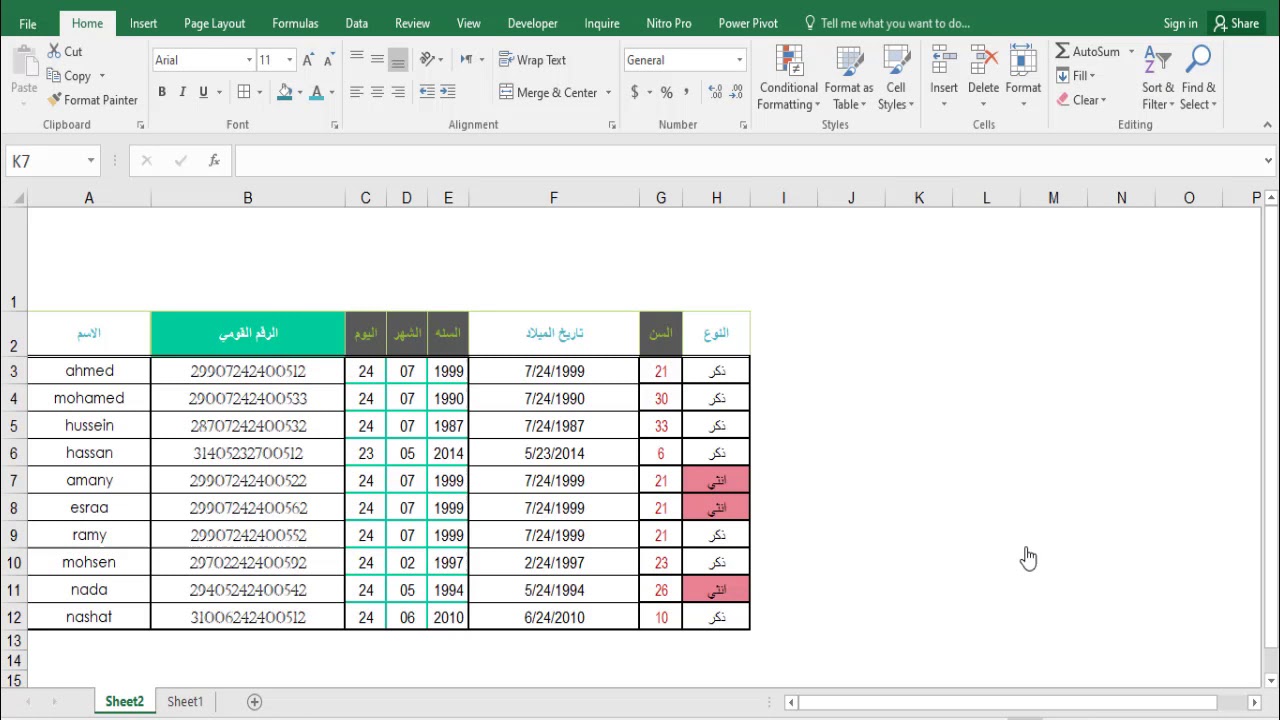
Task: Open font name Arial dropdown
Action: (x=249, y=60)
